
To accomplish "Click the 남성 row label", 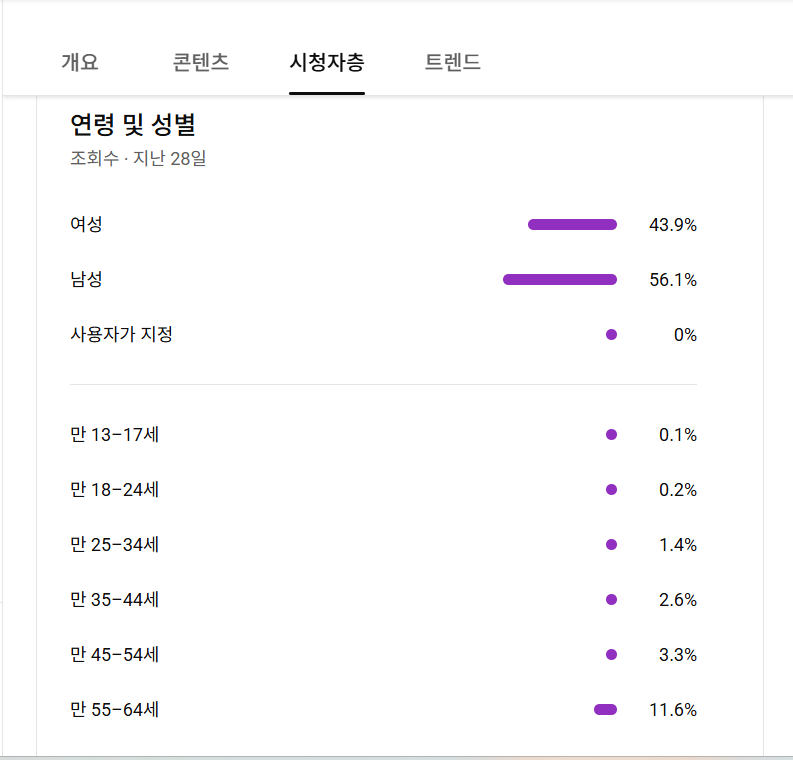I will click(x=86, y=280).
